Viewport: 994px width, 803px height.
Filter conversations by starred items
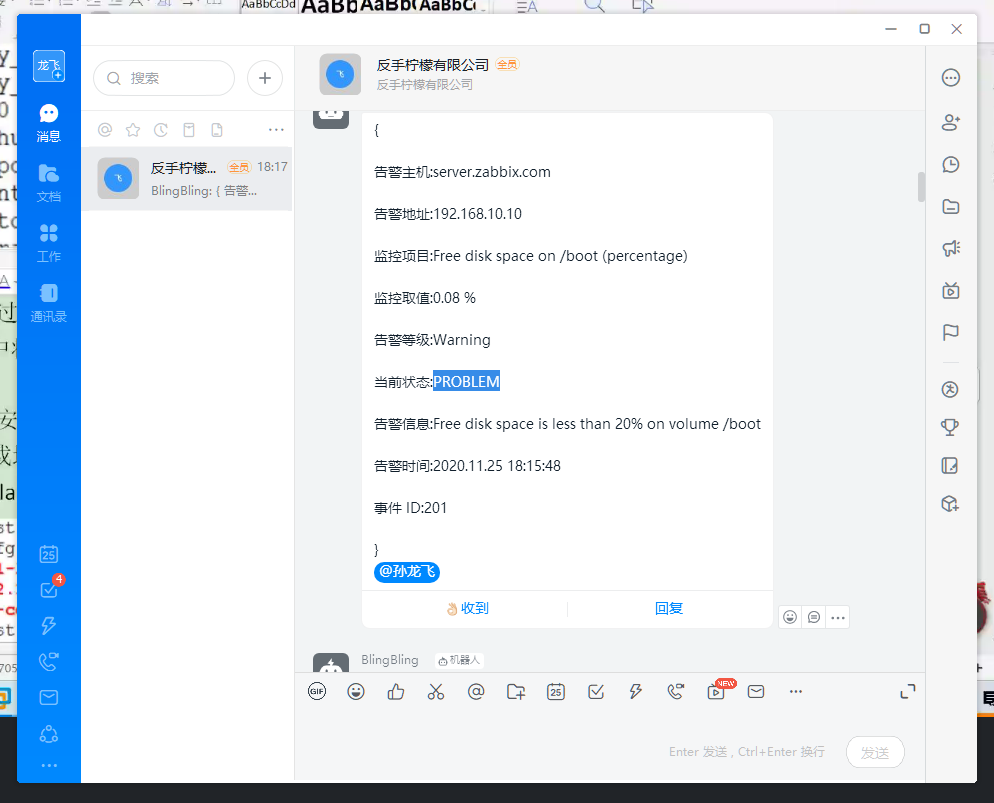click(132, 130)
